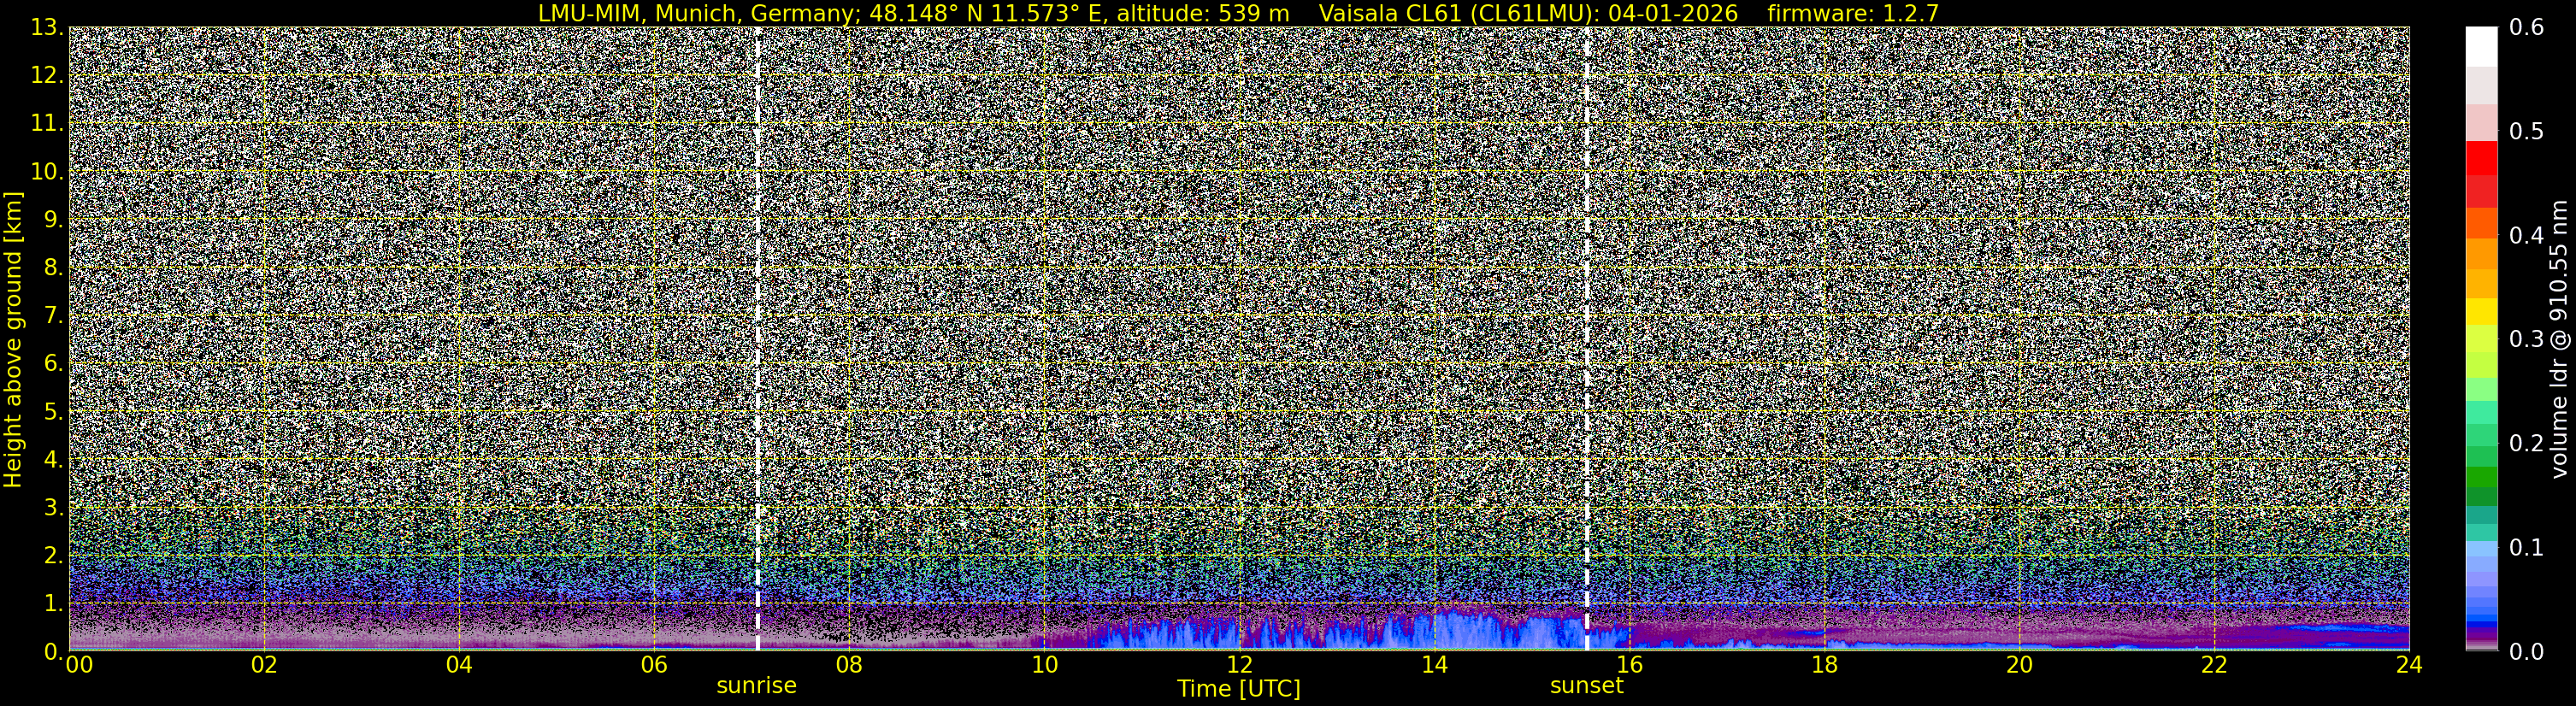Click the '4.' tick on the height axis
The image size is (2576, 706).
pos(53,460)
